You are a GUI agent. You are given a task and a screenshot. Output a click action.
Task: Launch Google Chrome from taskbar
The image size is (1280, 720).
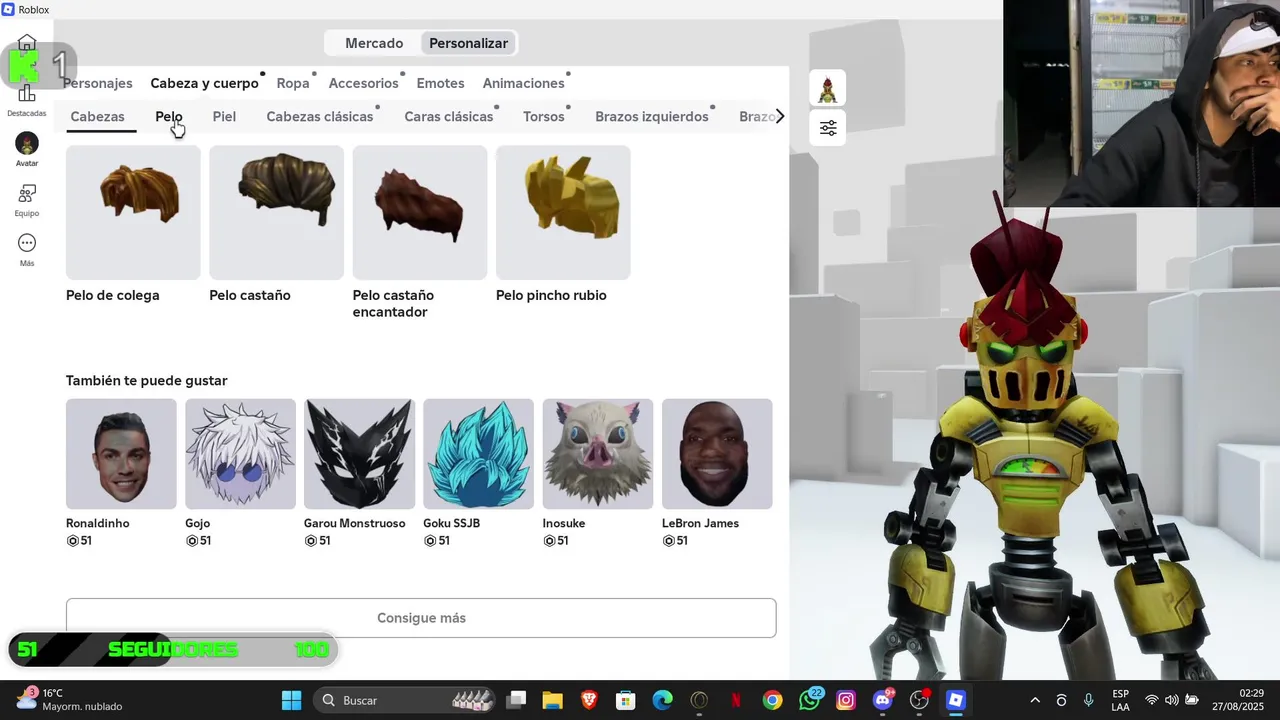(x=772, y=700)
